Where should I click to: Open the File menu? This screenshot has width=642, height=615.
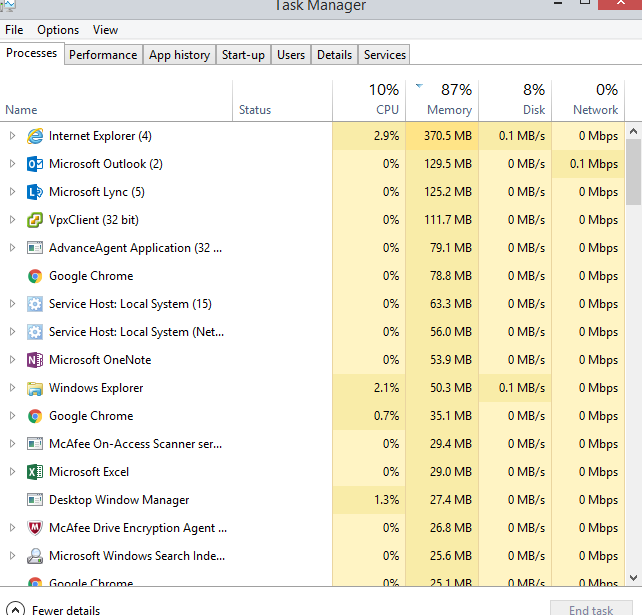coord(14,30)
